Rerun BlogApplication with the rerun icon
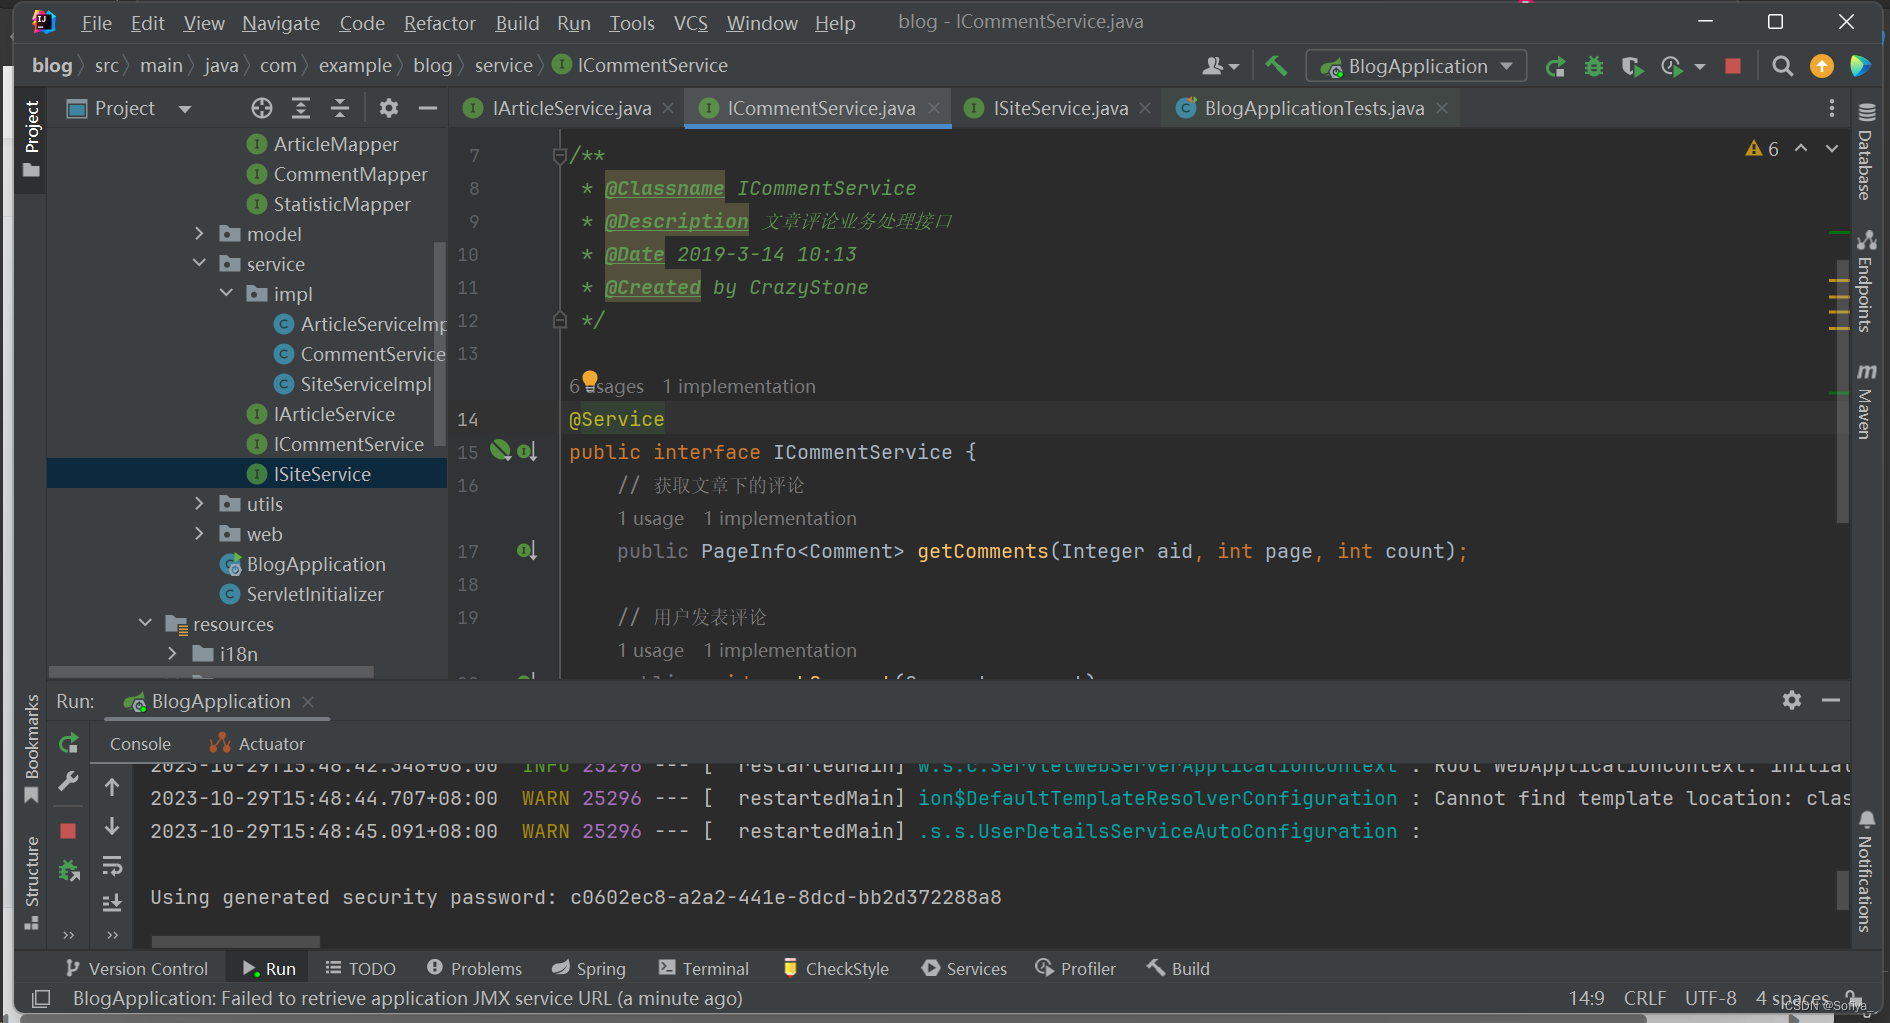 tap(1556, 66)
